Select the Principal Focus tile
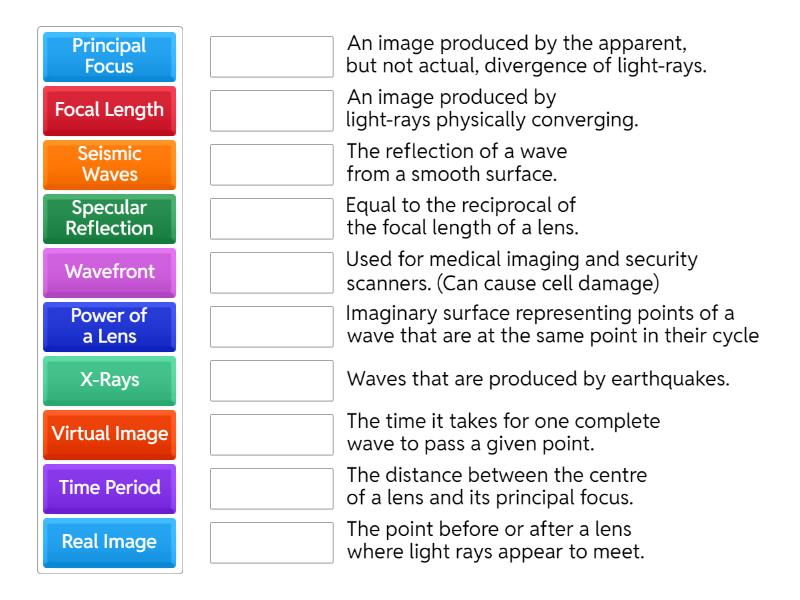The width and height of the screenshot is (800, 600). pyautogui.click(x=110, y=57)
